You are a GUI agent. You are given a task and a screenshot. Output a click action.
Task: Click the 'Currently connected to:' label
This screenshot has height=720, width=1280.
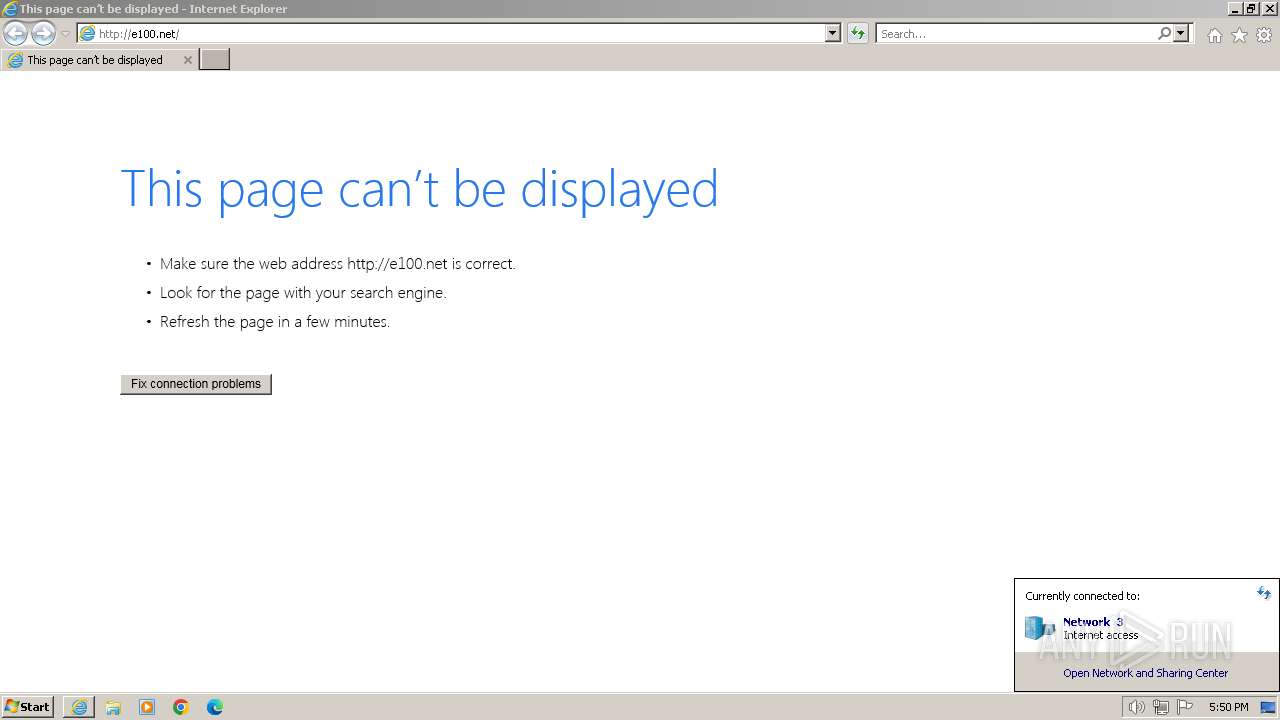(x=1082, y=596)
